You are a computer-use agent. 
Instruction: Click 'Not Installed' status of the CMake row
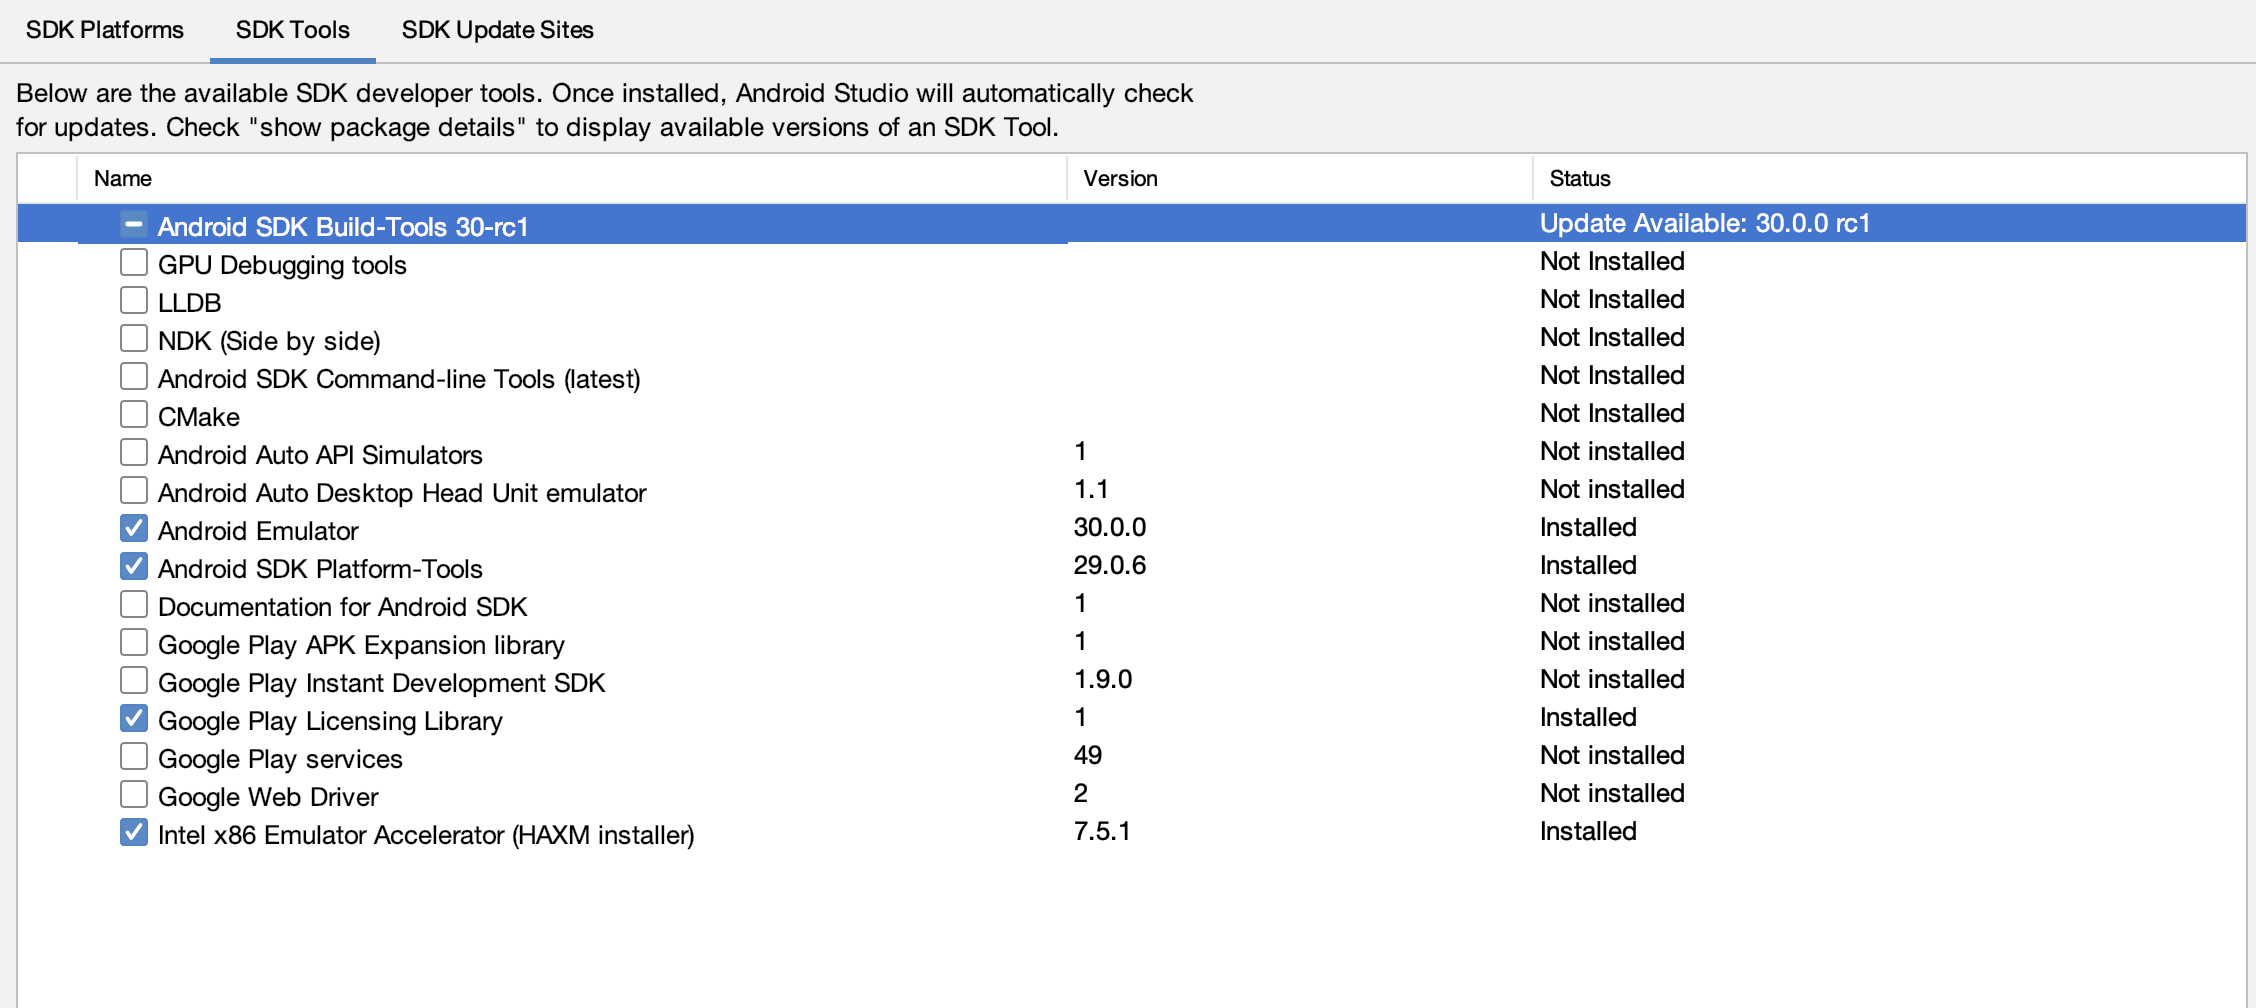pyautogui.click(x=1612, y=413)
